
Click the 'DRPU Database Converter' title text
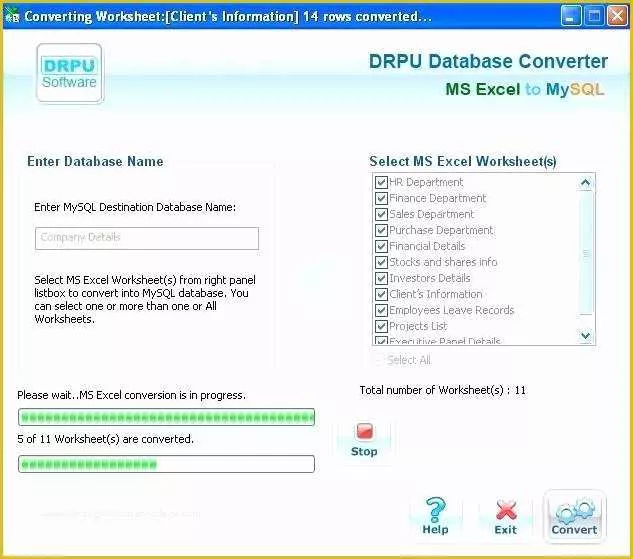pos(488,61)
